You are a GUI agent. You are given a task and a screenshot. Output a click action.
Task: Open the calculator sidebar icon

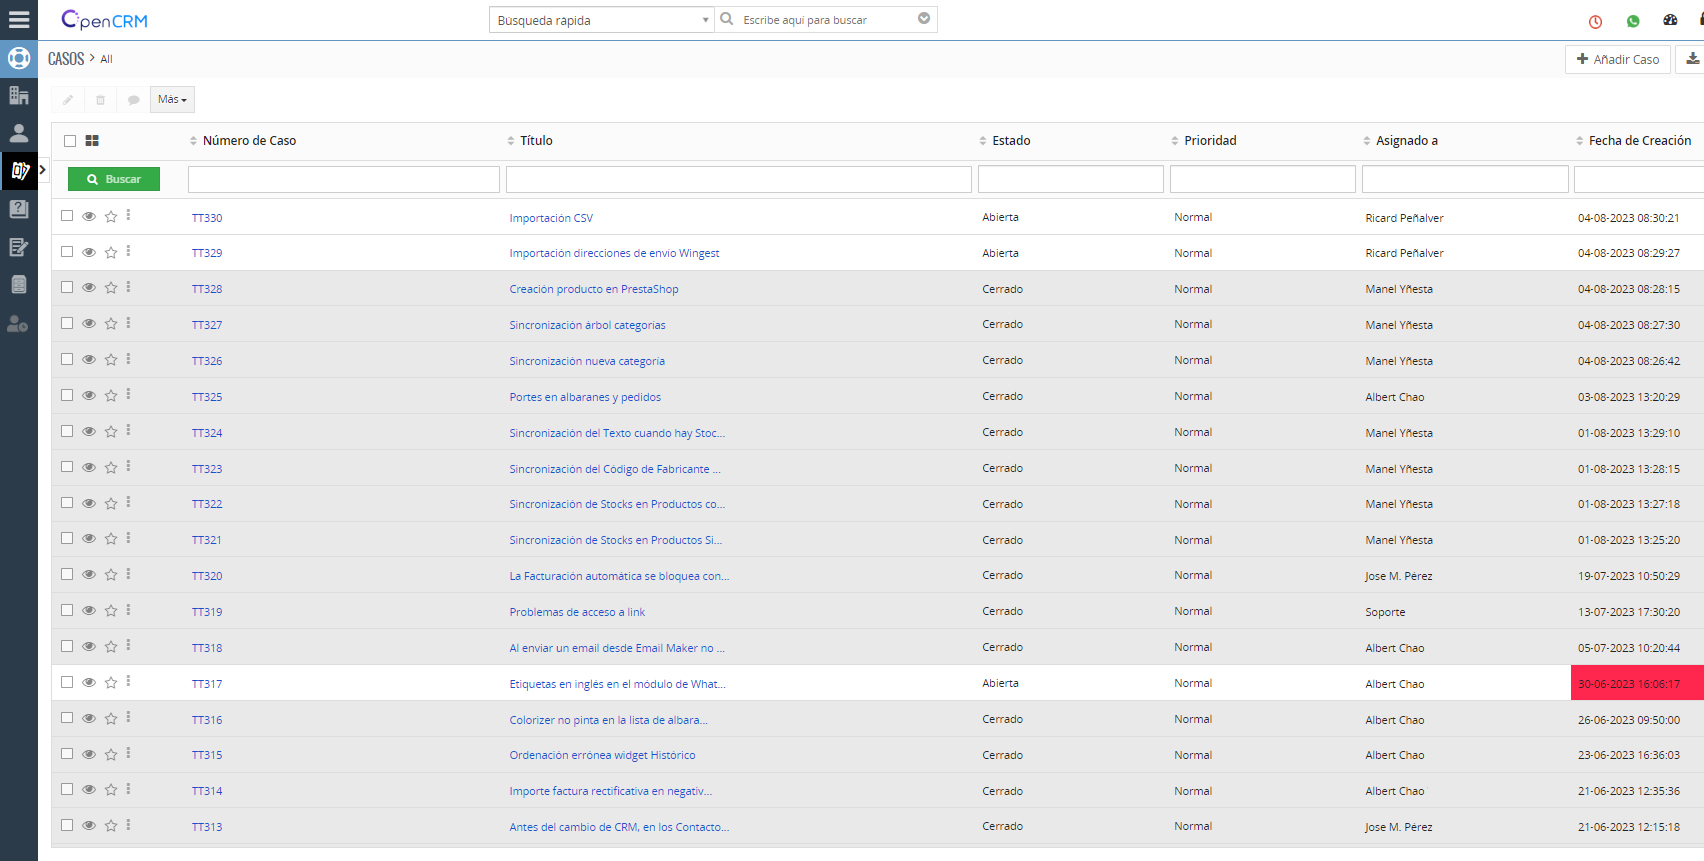pyautogui.click(x=19, y=285)
